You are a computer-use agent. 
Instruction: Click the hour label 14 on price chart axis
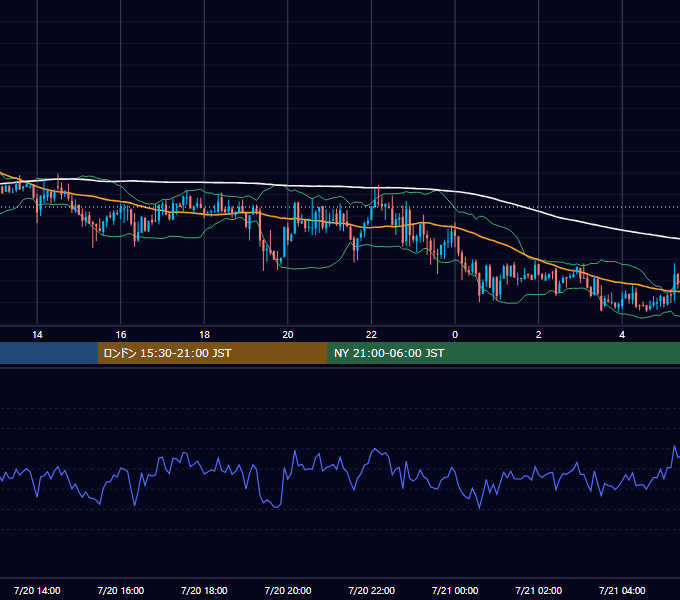coord(37,335)
